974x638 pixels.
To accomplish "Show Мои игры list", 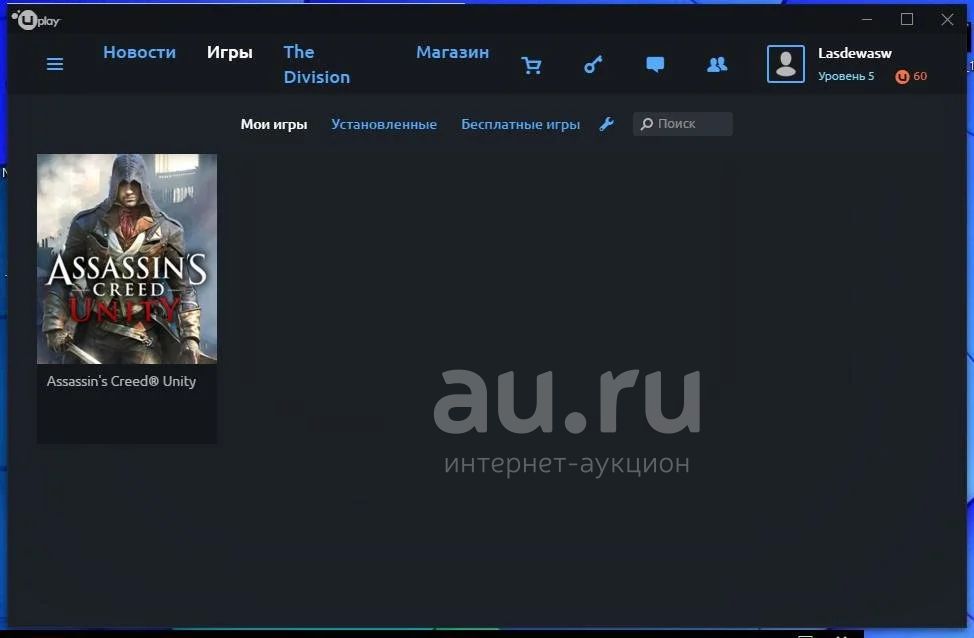I will pyautogui.click(x=274, y=124).
